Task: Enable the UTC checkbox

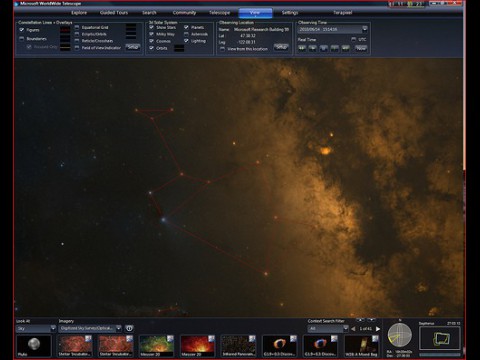Action: 354,39
